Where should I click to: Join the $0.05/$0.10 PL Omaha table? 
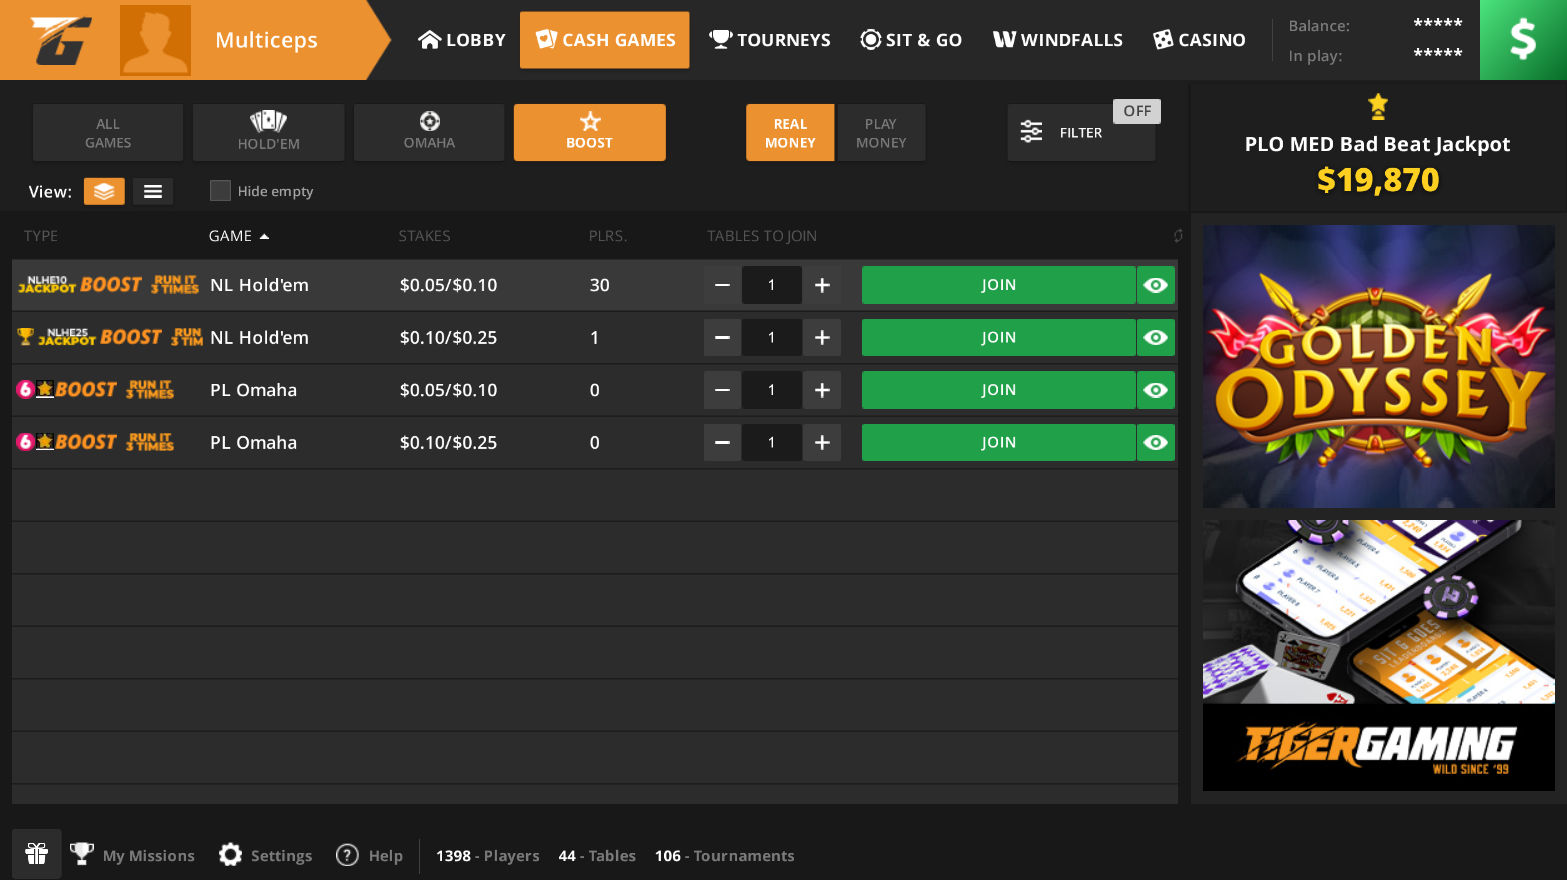997,390
